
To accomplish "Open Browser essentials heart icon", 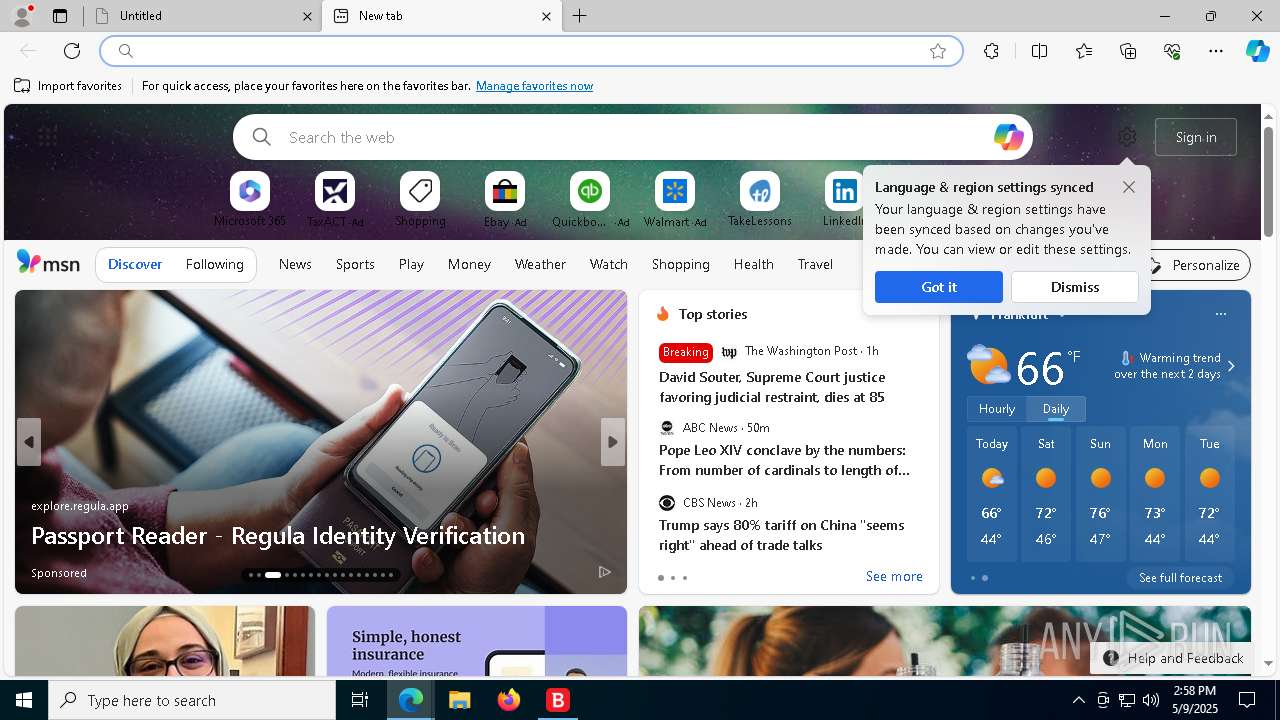I will click(1172, 51).
